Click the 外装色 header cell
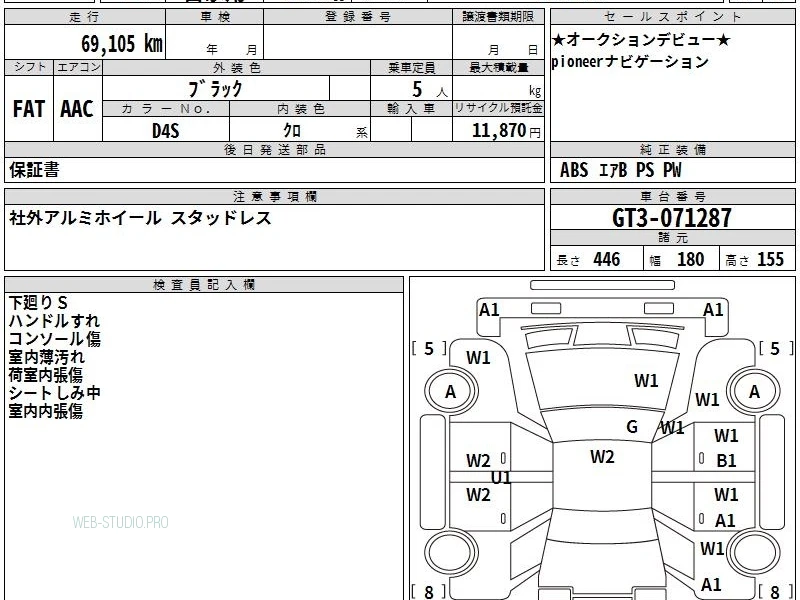Screen dimensions: 800x600 [x=237, y=67]
